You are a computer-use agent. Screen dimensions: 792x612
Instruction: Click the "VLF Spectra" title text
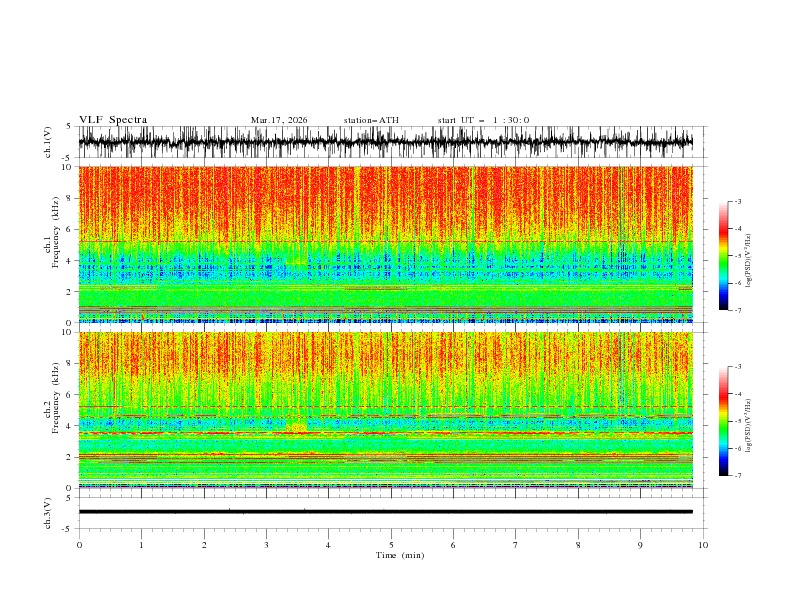pos(113,120)
